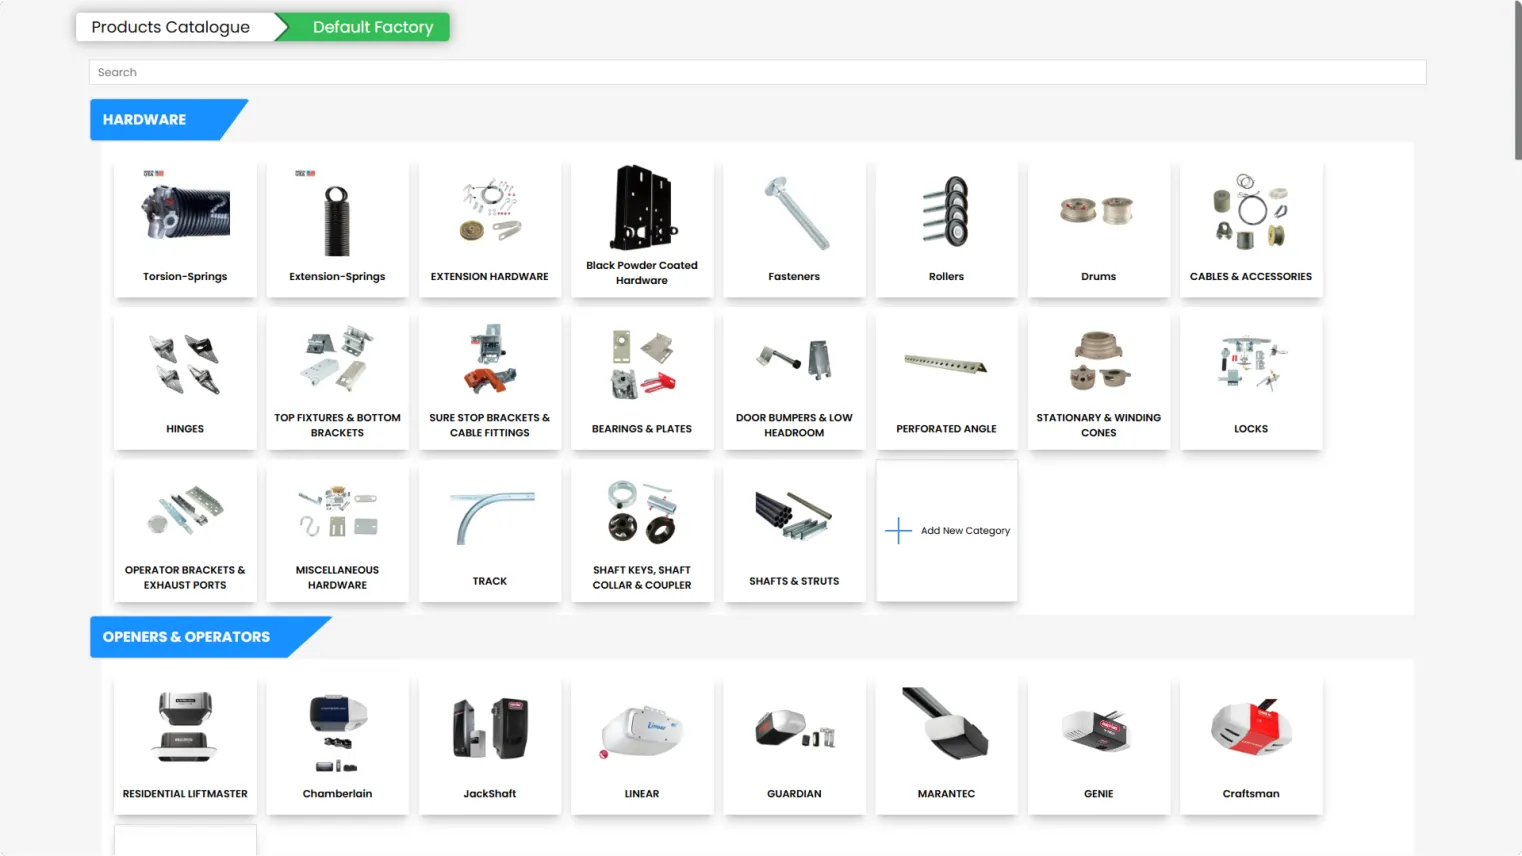Click the Search input field
Image resolution: width=1522 pixels, height=856 pixels.
point(757,72)
